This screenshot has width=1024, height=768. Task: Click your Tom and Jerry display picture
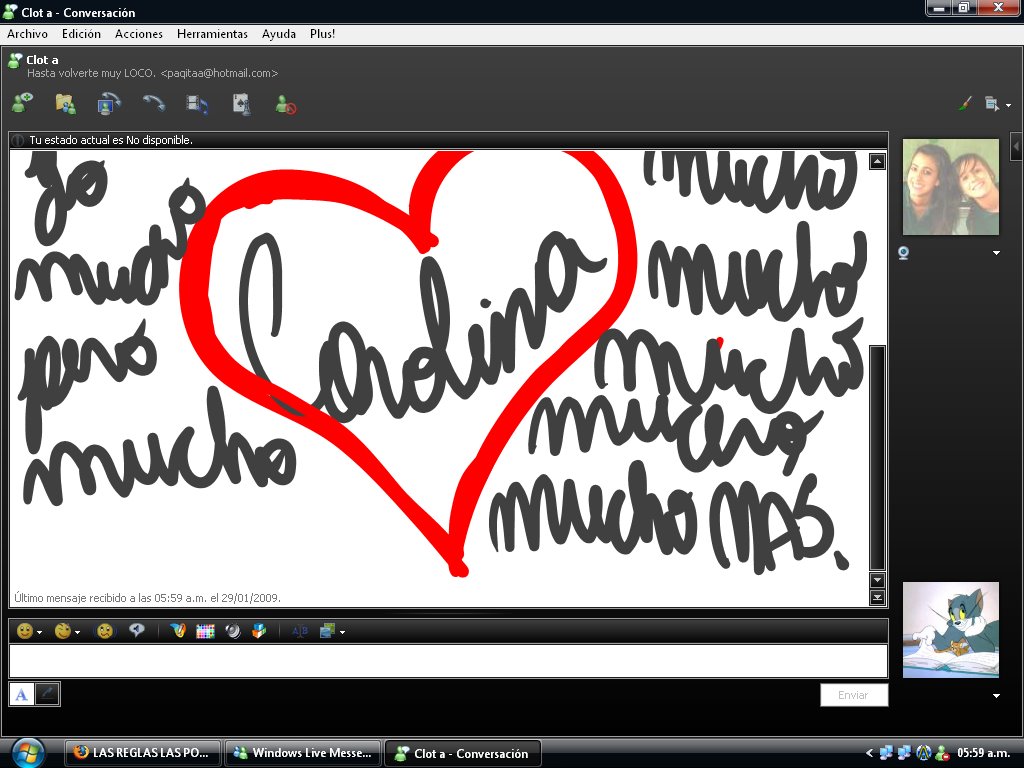[950, 630]
